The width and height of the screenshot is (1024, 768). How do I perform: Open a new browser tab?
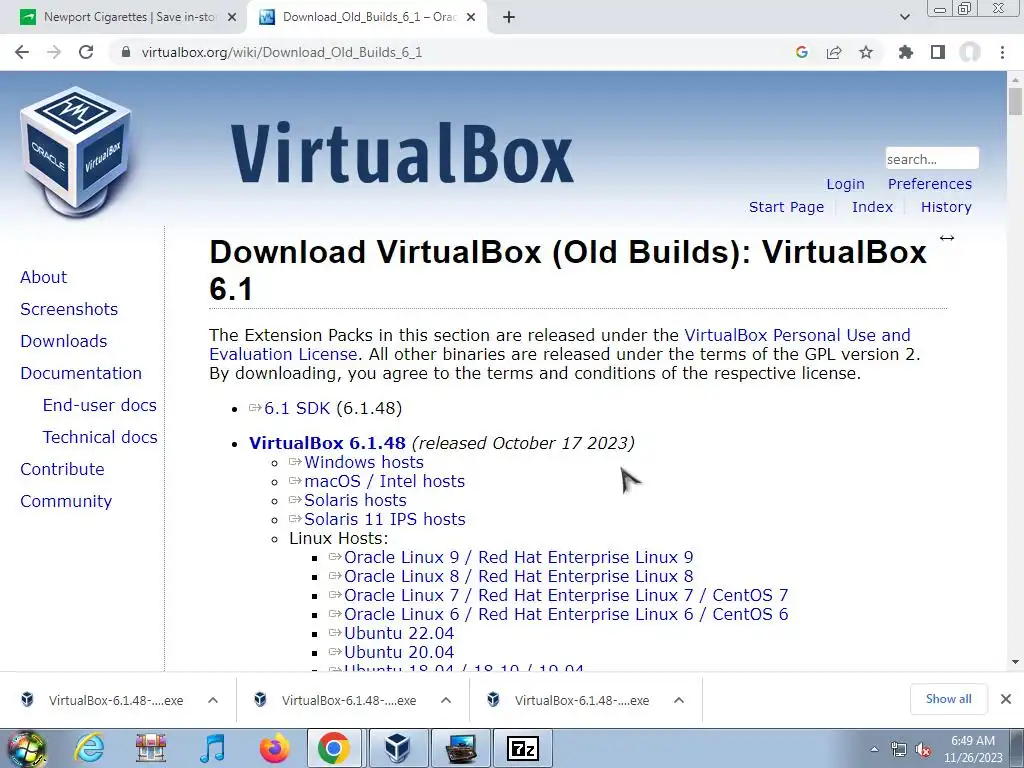point(509,17)
